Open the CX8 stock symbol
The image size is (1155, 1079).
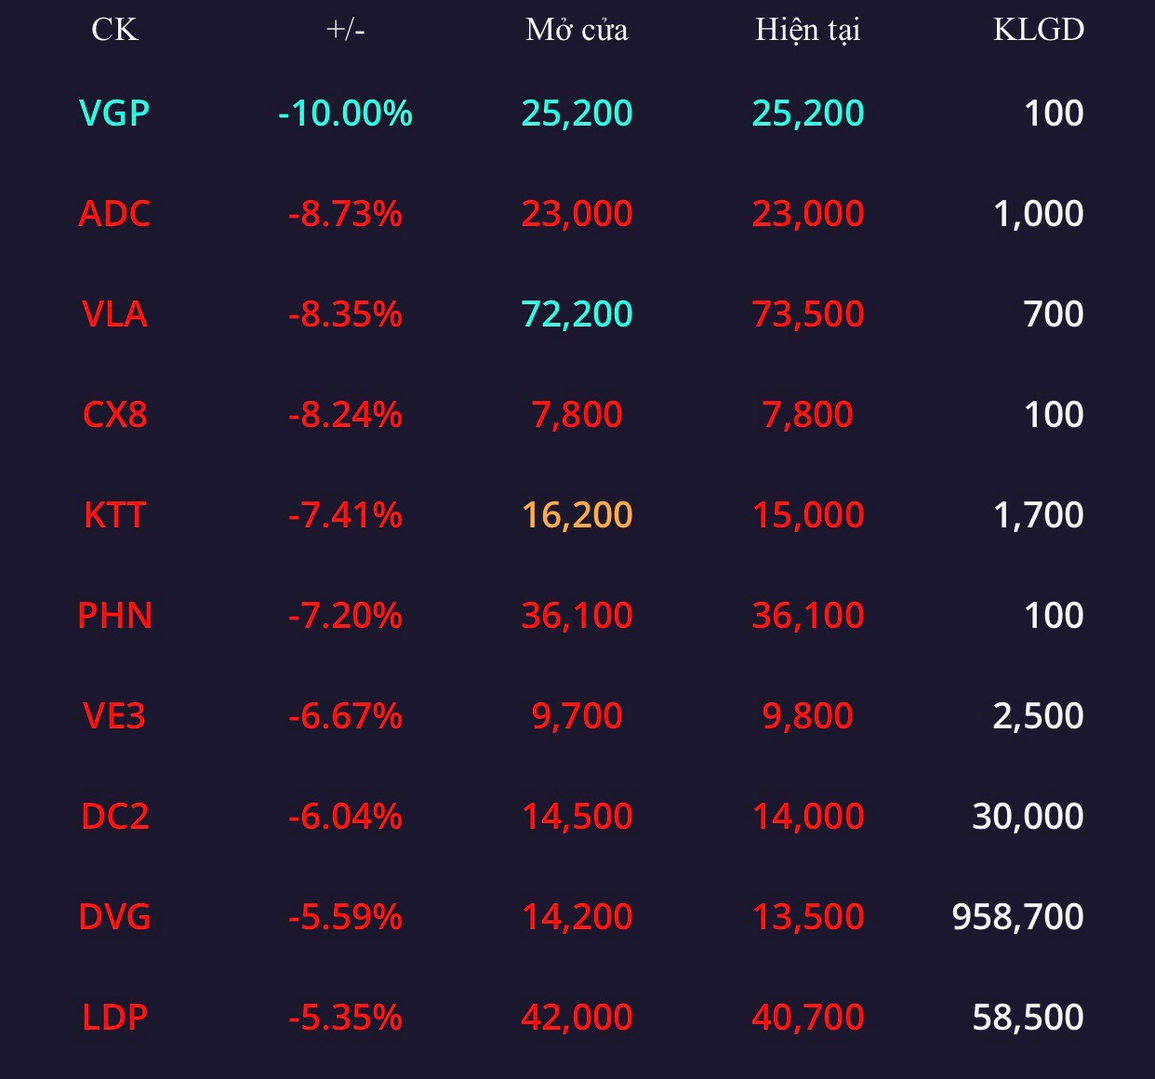coord(114,414)
